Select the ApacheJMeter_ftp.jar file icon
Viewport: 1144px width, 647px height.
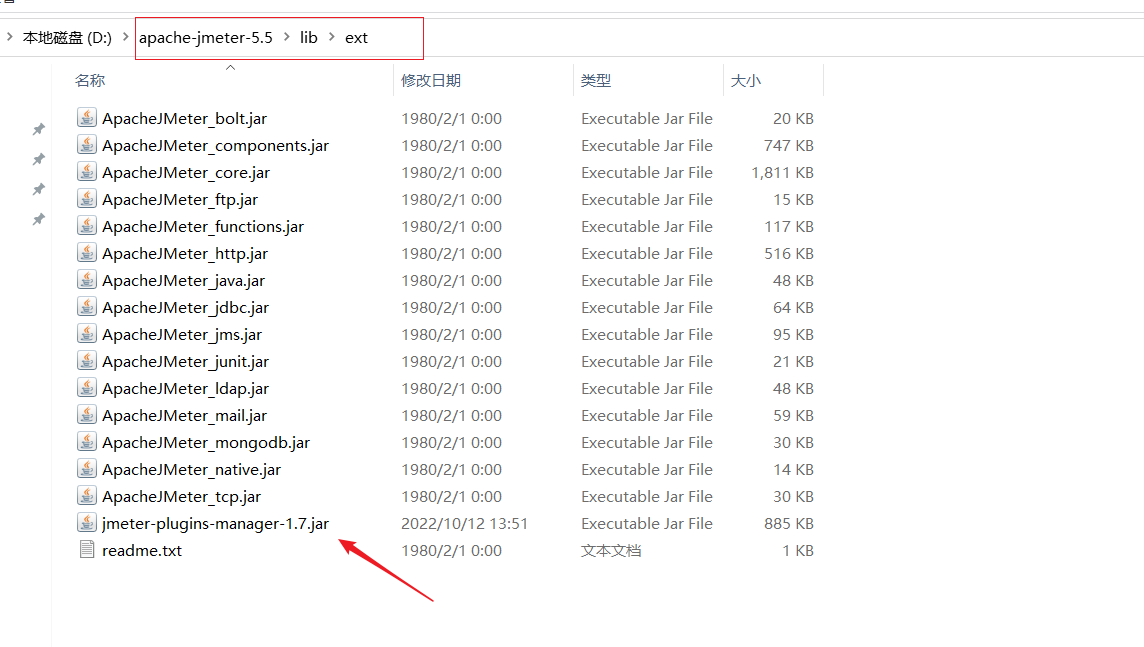(x=87, y=198)
